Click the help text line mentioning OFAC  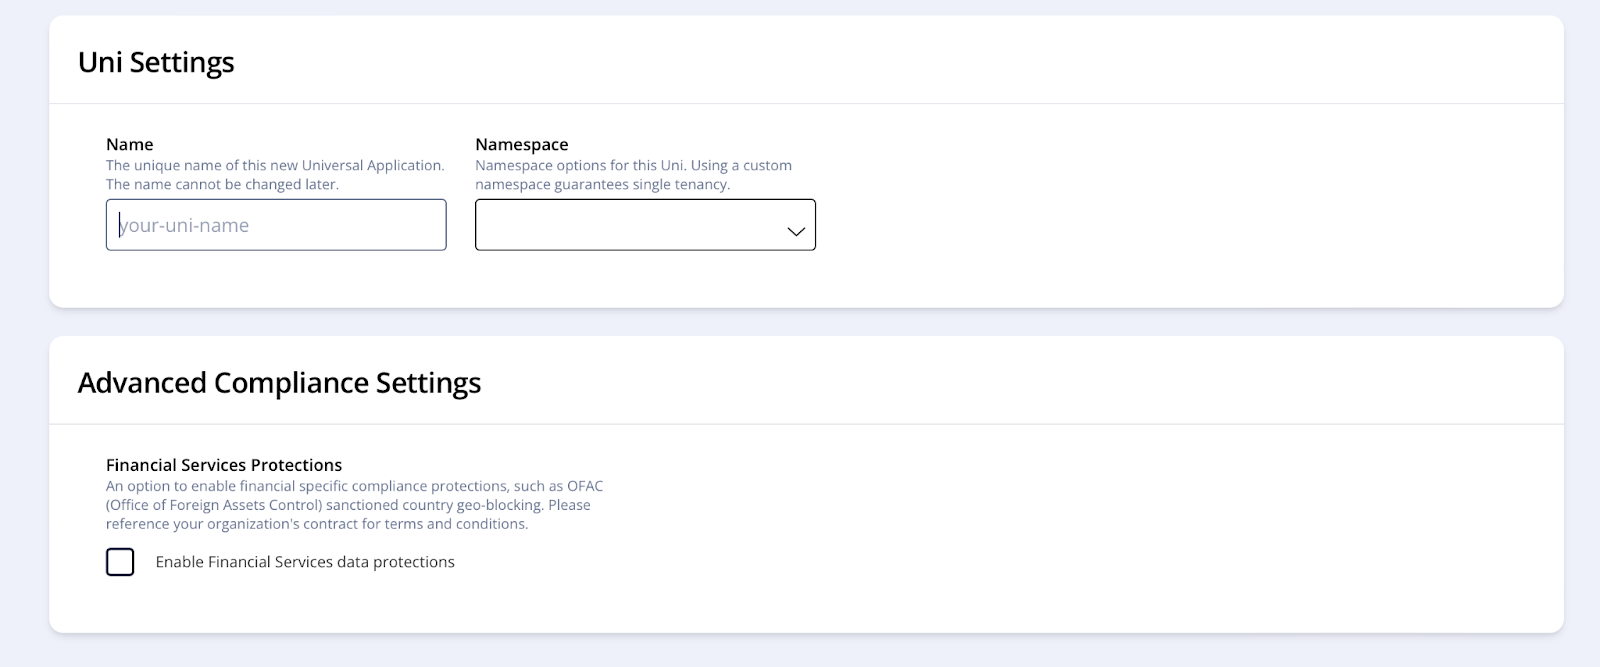pyautogui.click(x=355, y=486)
